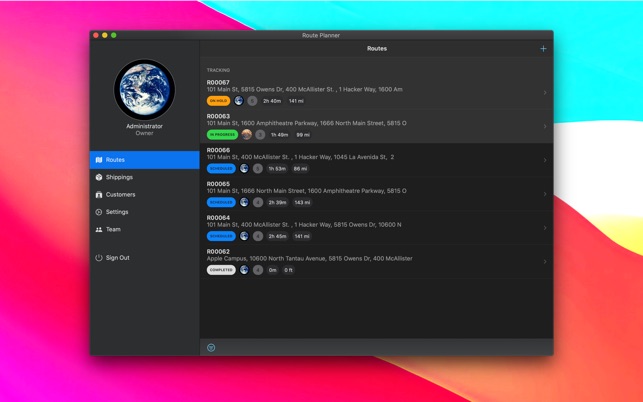Select the Routes sidebar item
Image resolution: width=643 pixels, height=402 pixels.
[144, 160]
